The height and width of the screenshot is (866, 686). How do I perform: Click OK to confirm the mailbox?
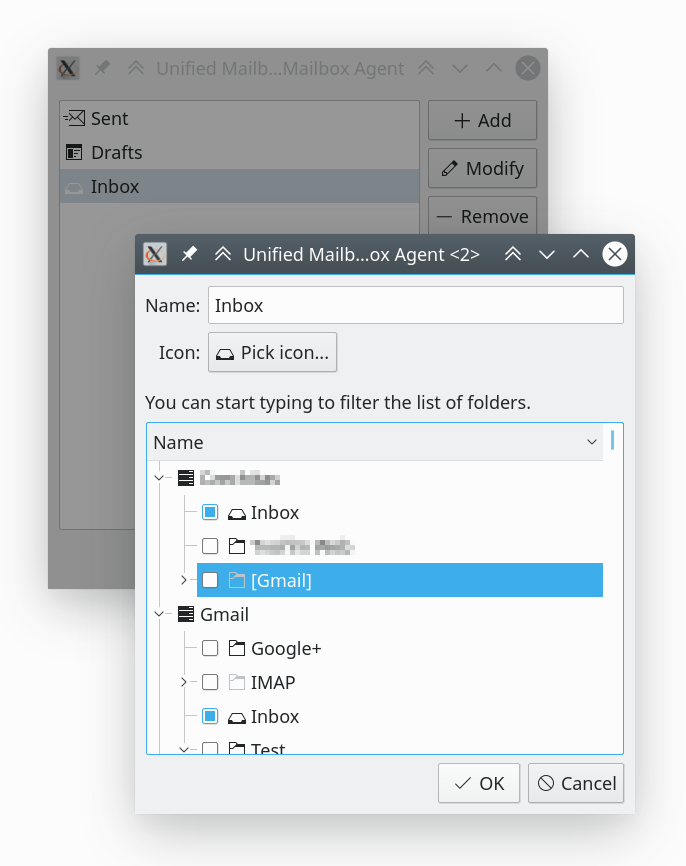(x=479, y=783)
